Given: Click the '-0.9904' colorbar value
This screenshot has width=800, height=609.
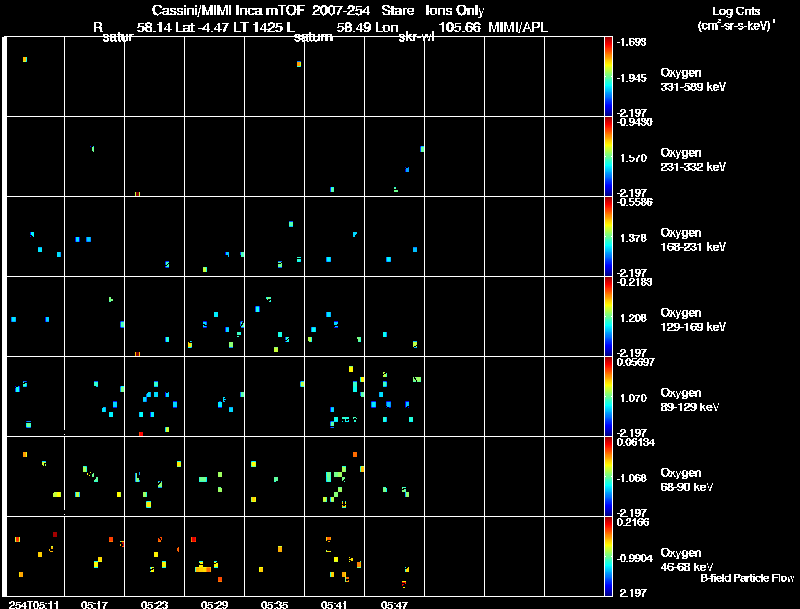Looking at the screenshot, I should tap(634, 559).
